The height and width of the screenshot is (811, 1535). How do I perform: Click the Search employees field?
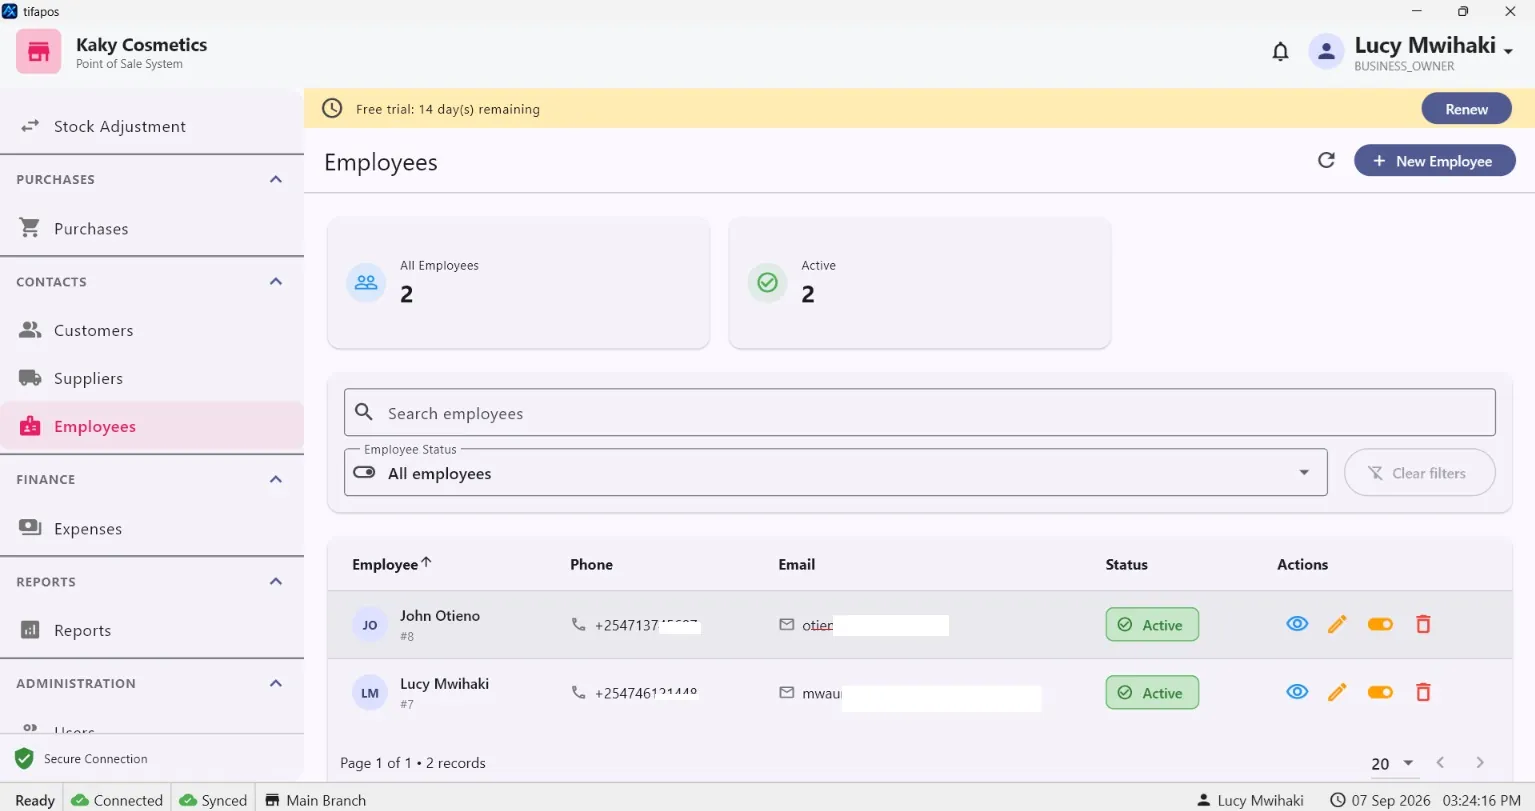click(919, 413)
